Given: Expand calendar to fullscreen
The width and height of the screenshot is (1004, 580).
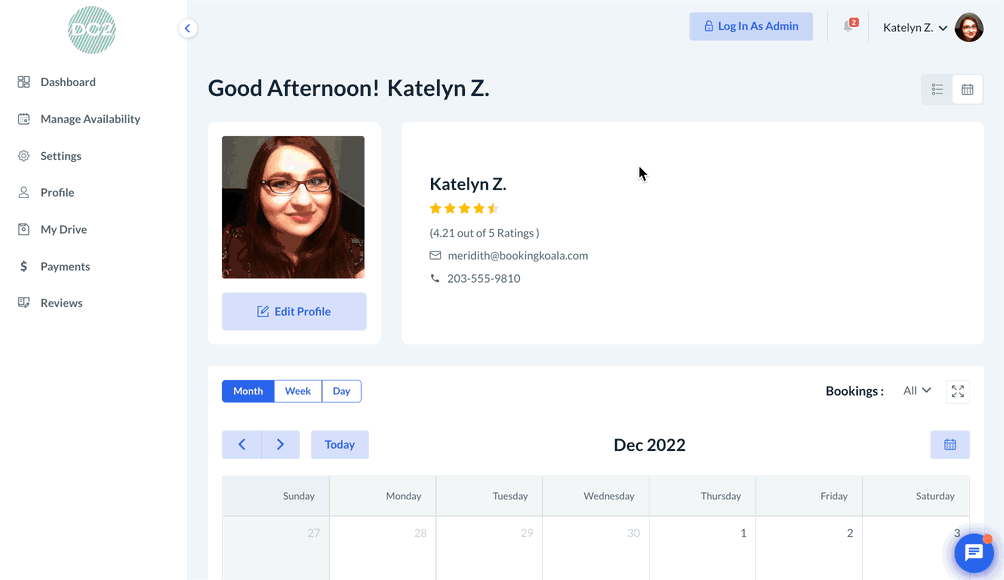Looking at the screenshot, I should pos(958,391).
